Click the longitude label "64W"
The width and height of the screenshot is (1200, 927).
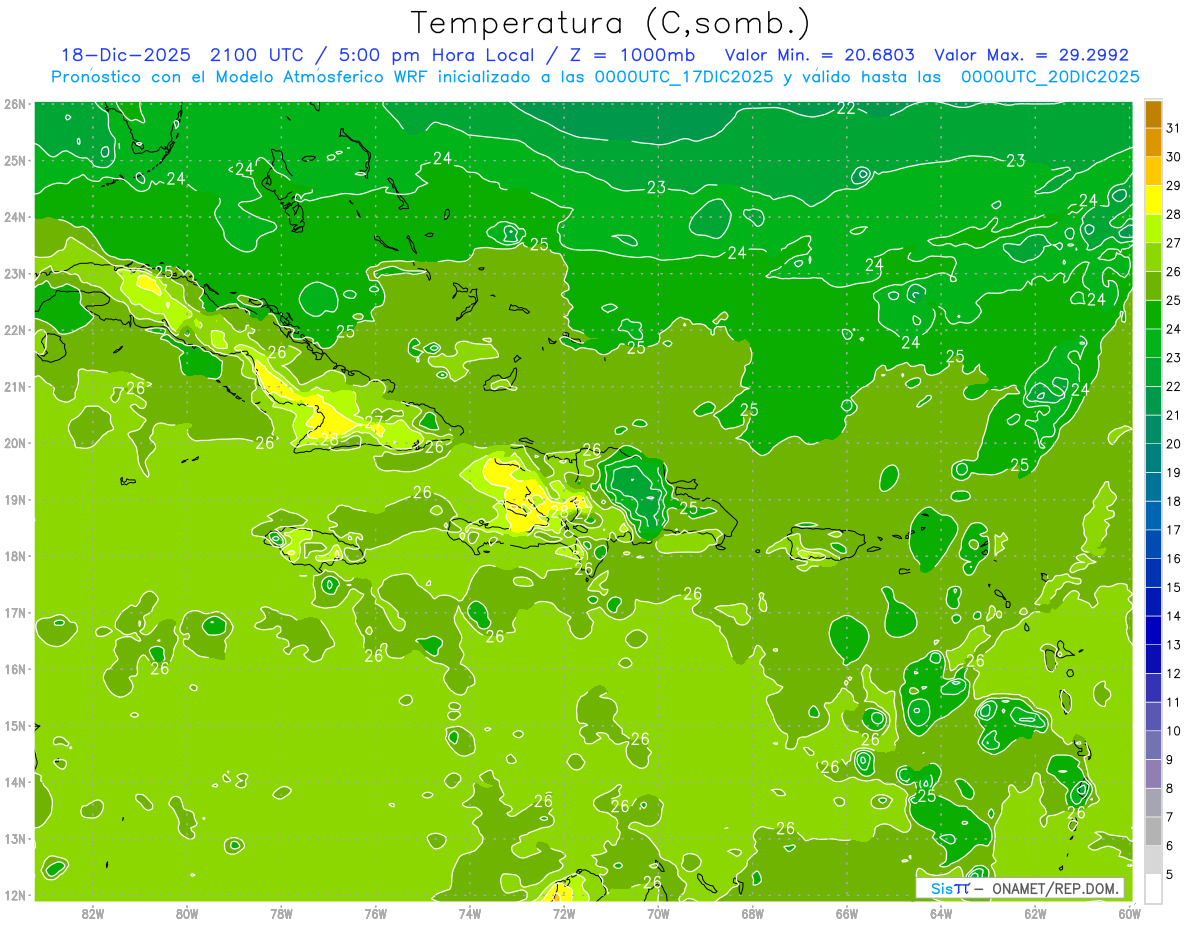point(941,912)
